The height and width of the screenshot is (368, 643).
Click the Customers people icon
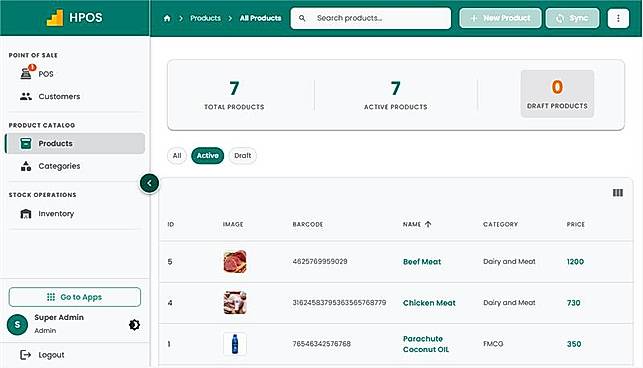coord(26,96)
